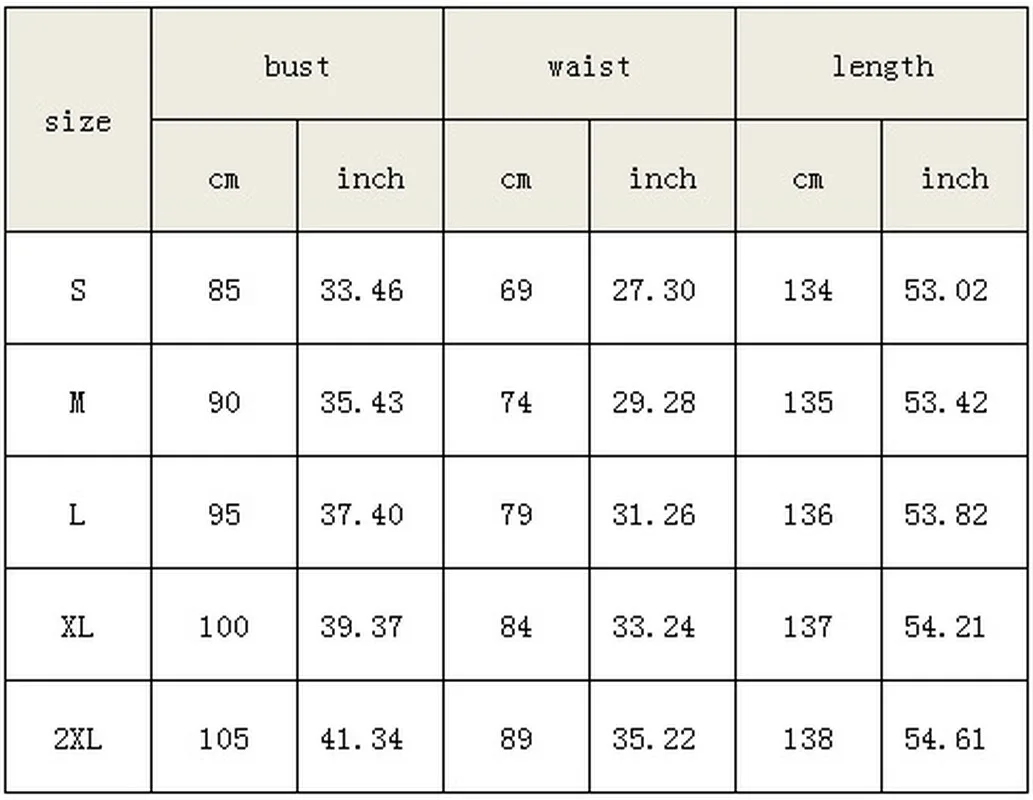Click the "inch" subheader under waist
This screenshot has width=1033, height=800.
click(662, 178)
